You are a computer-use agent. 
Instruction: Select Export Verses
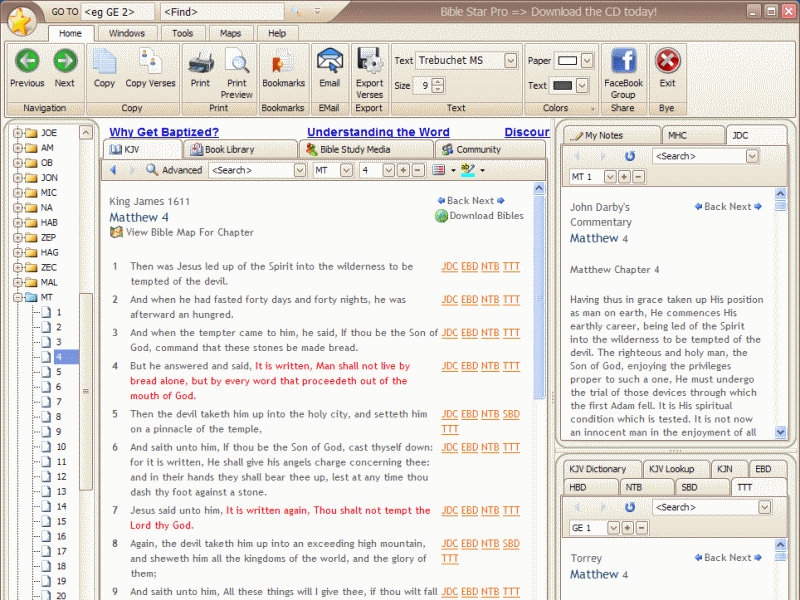pyautogui.click(x=369, y=63)
